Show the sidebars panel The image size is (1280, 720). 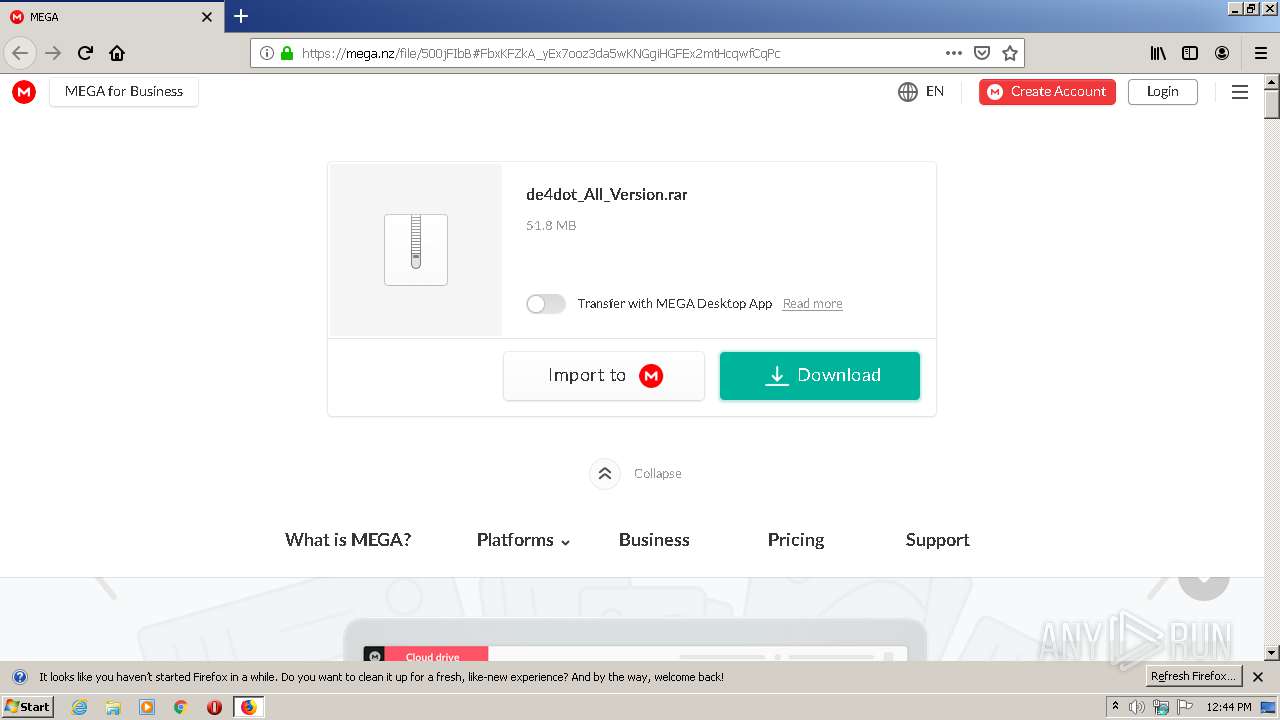click(x=1190, y=53)
